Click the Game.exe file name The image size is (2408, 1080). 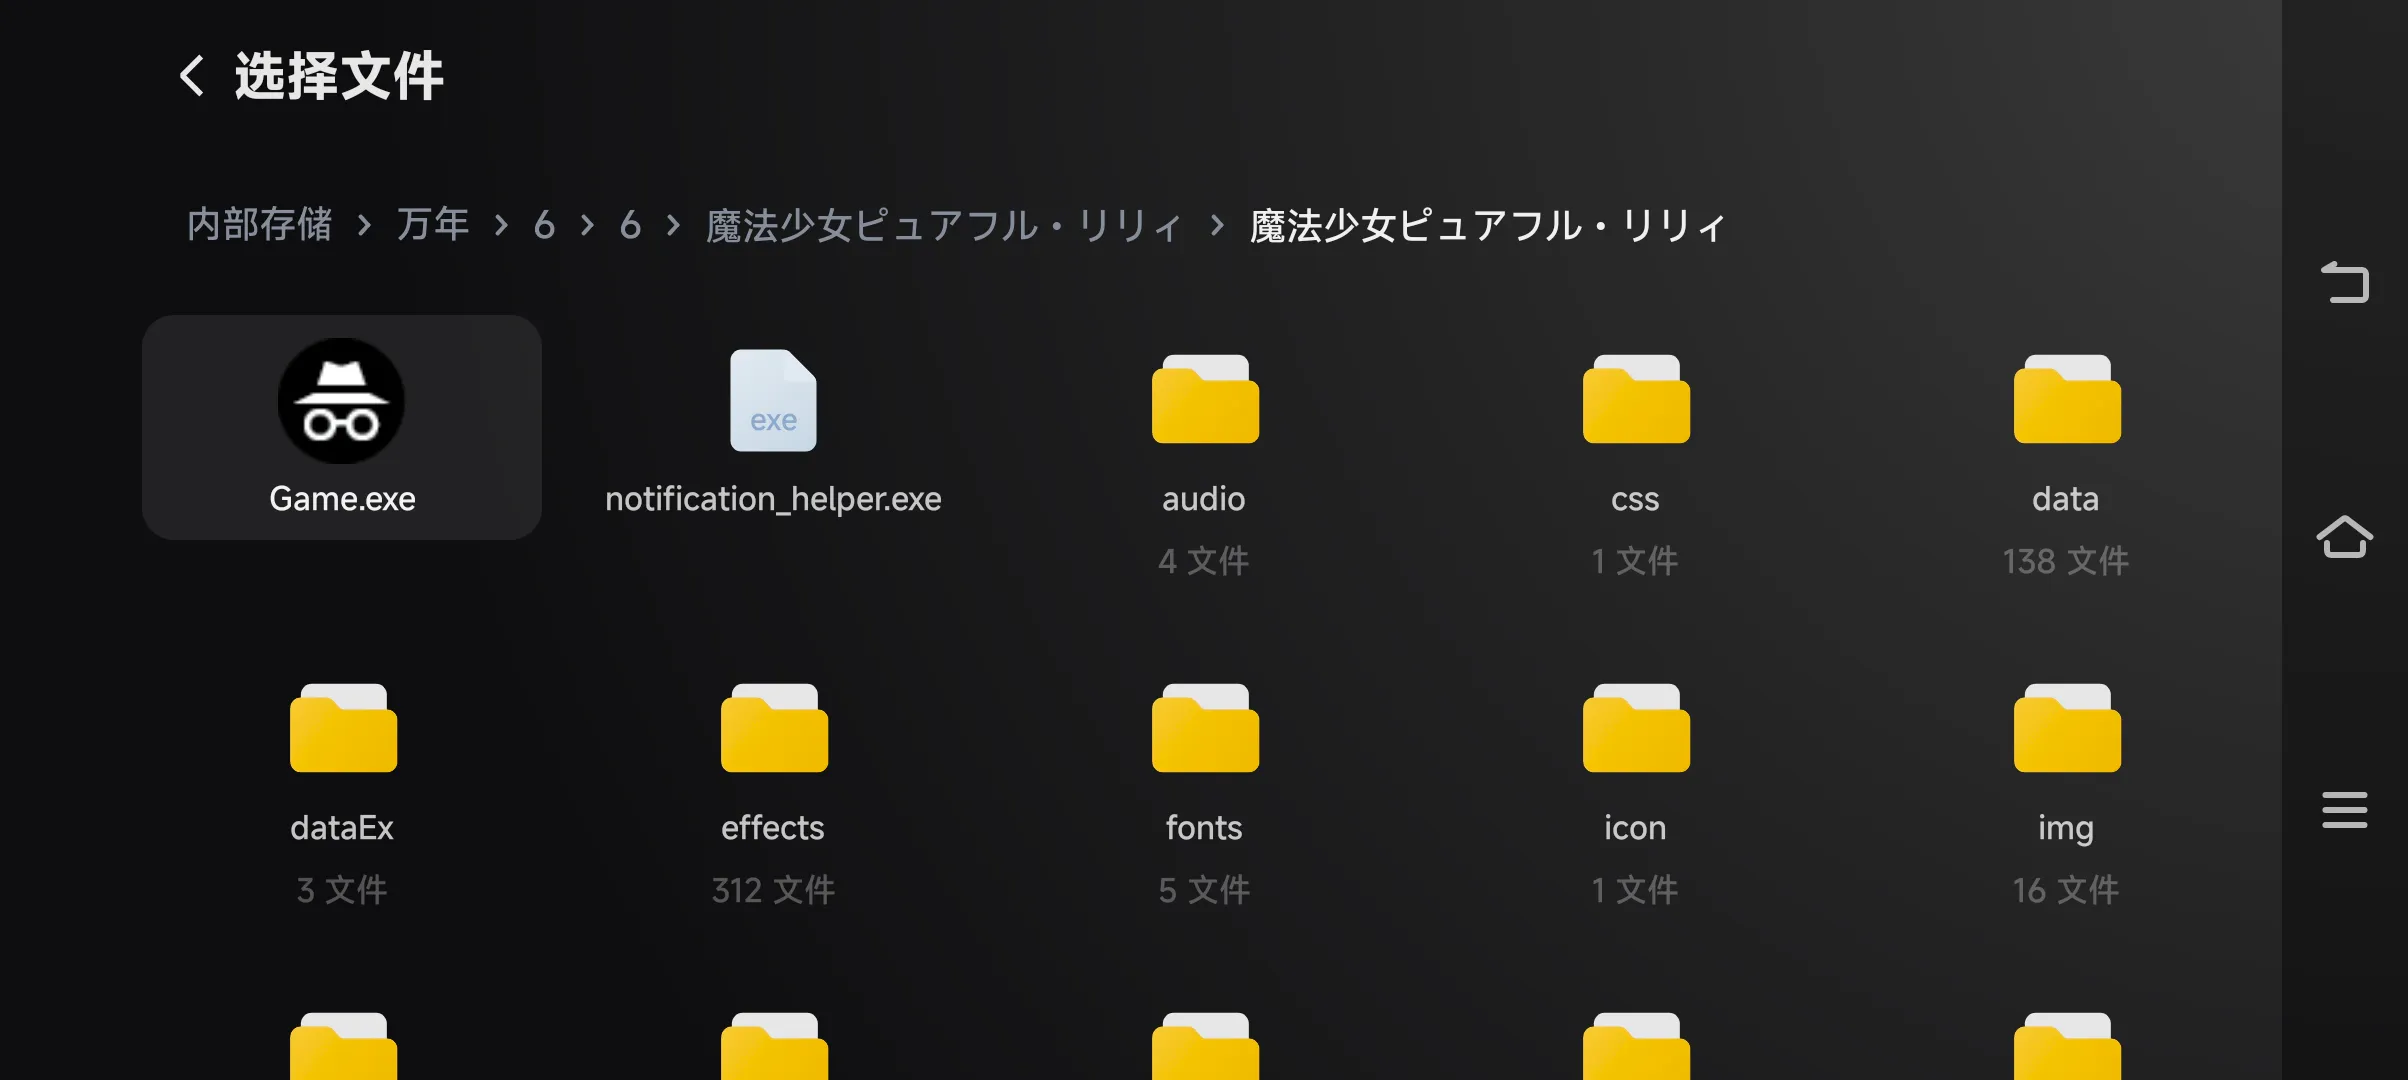pyautogui.click(x=342, y=499)
